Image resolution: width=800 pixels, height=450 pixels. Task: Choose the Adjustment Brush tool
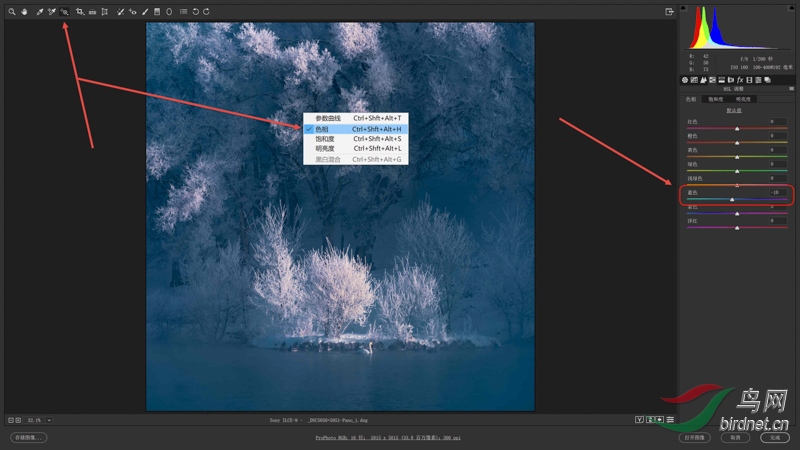145,11
